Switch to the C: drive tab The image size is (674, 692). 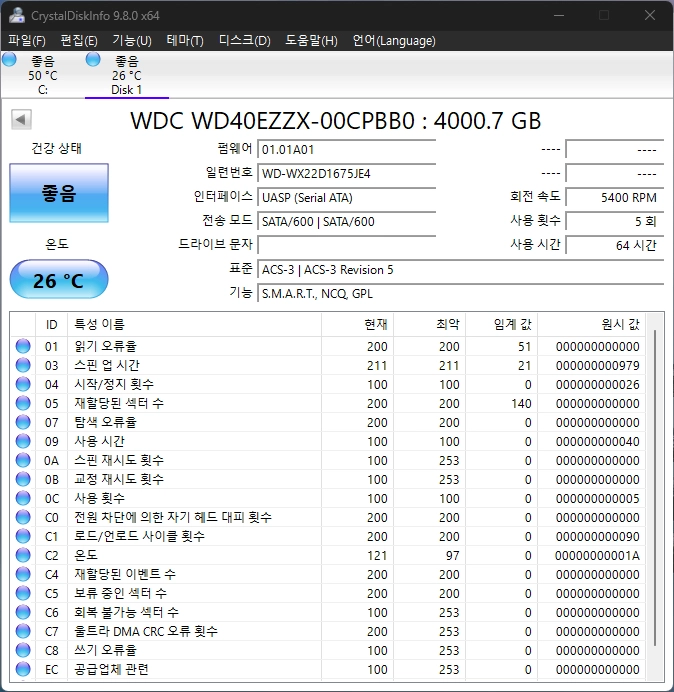coord(43,75)
